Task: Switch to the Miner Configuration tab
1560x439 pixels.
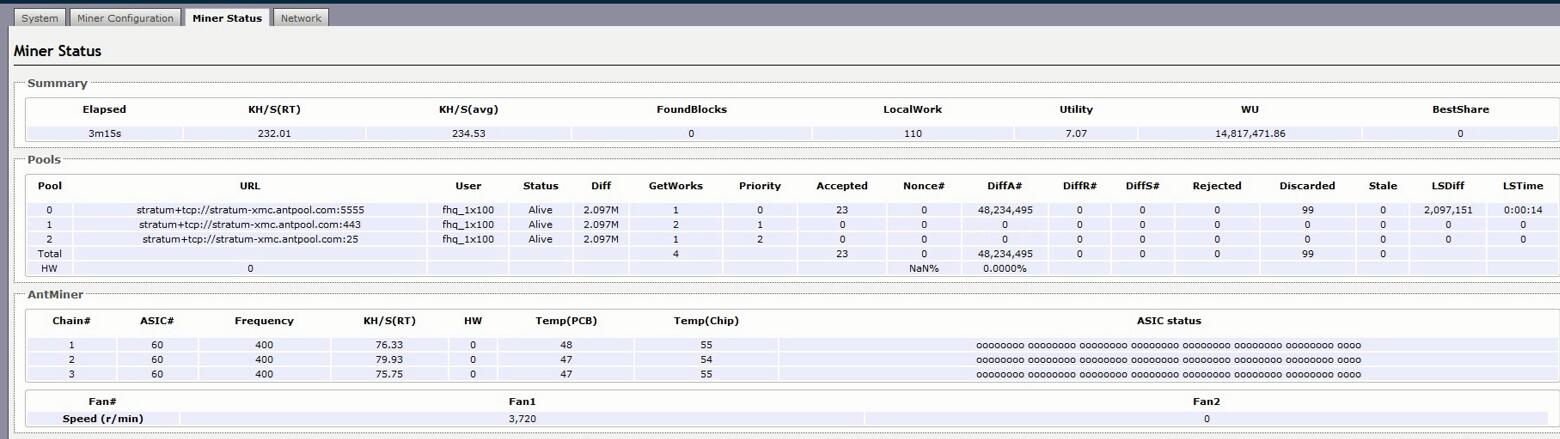Action: tap(126, 18)
